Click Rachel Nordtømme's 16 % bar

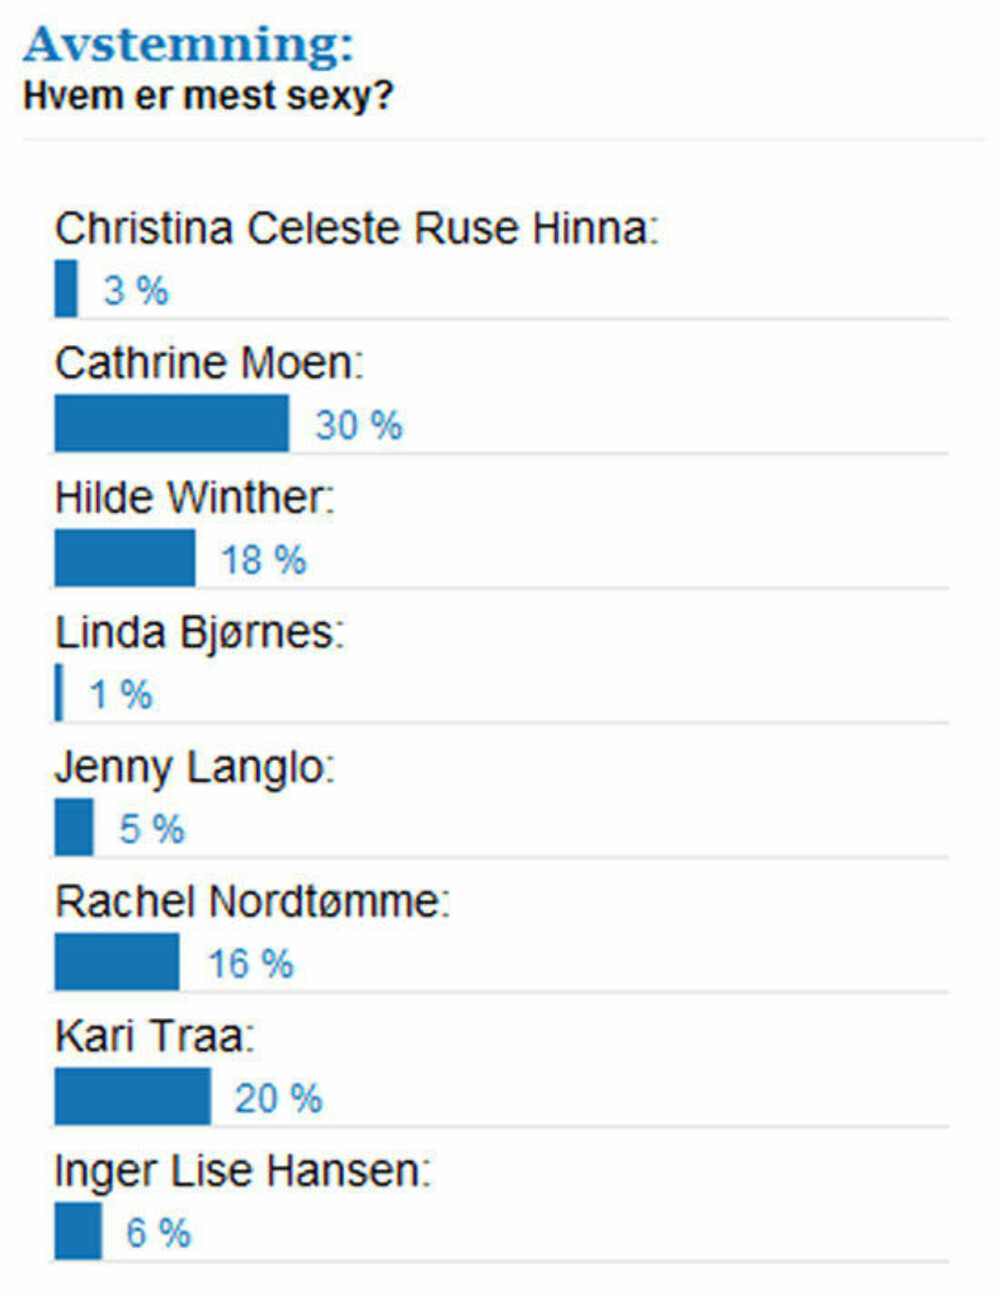(x=117, y=962)
